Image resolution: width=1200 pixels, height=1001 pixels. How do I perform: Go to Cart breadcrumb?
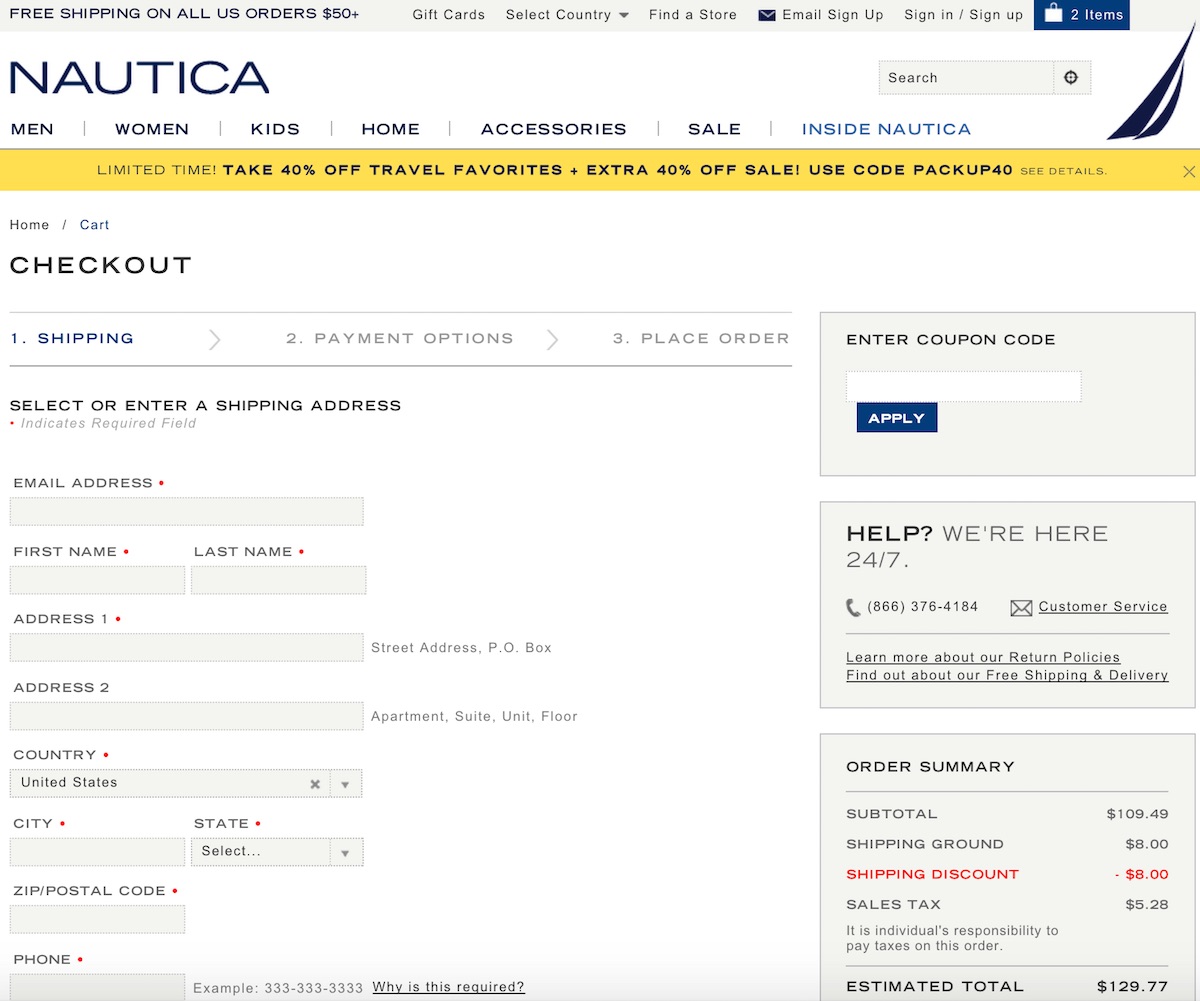[95, 225]
